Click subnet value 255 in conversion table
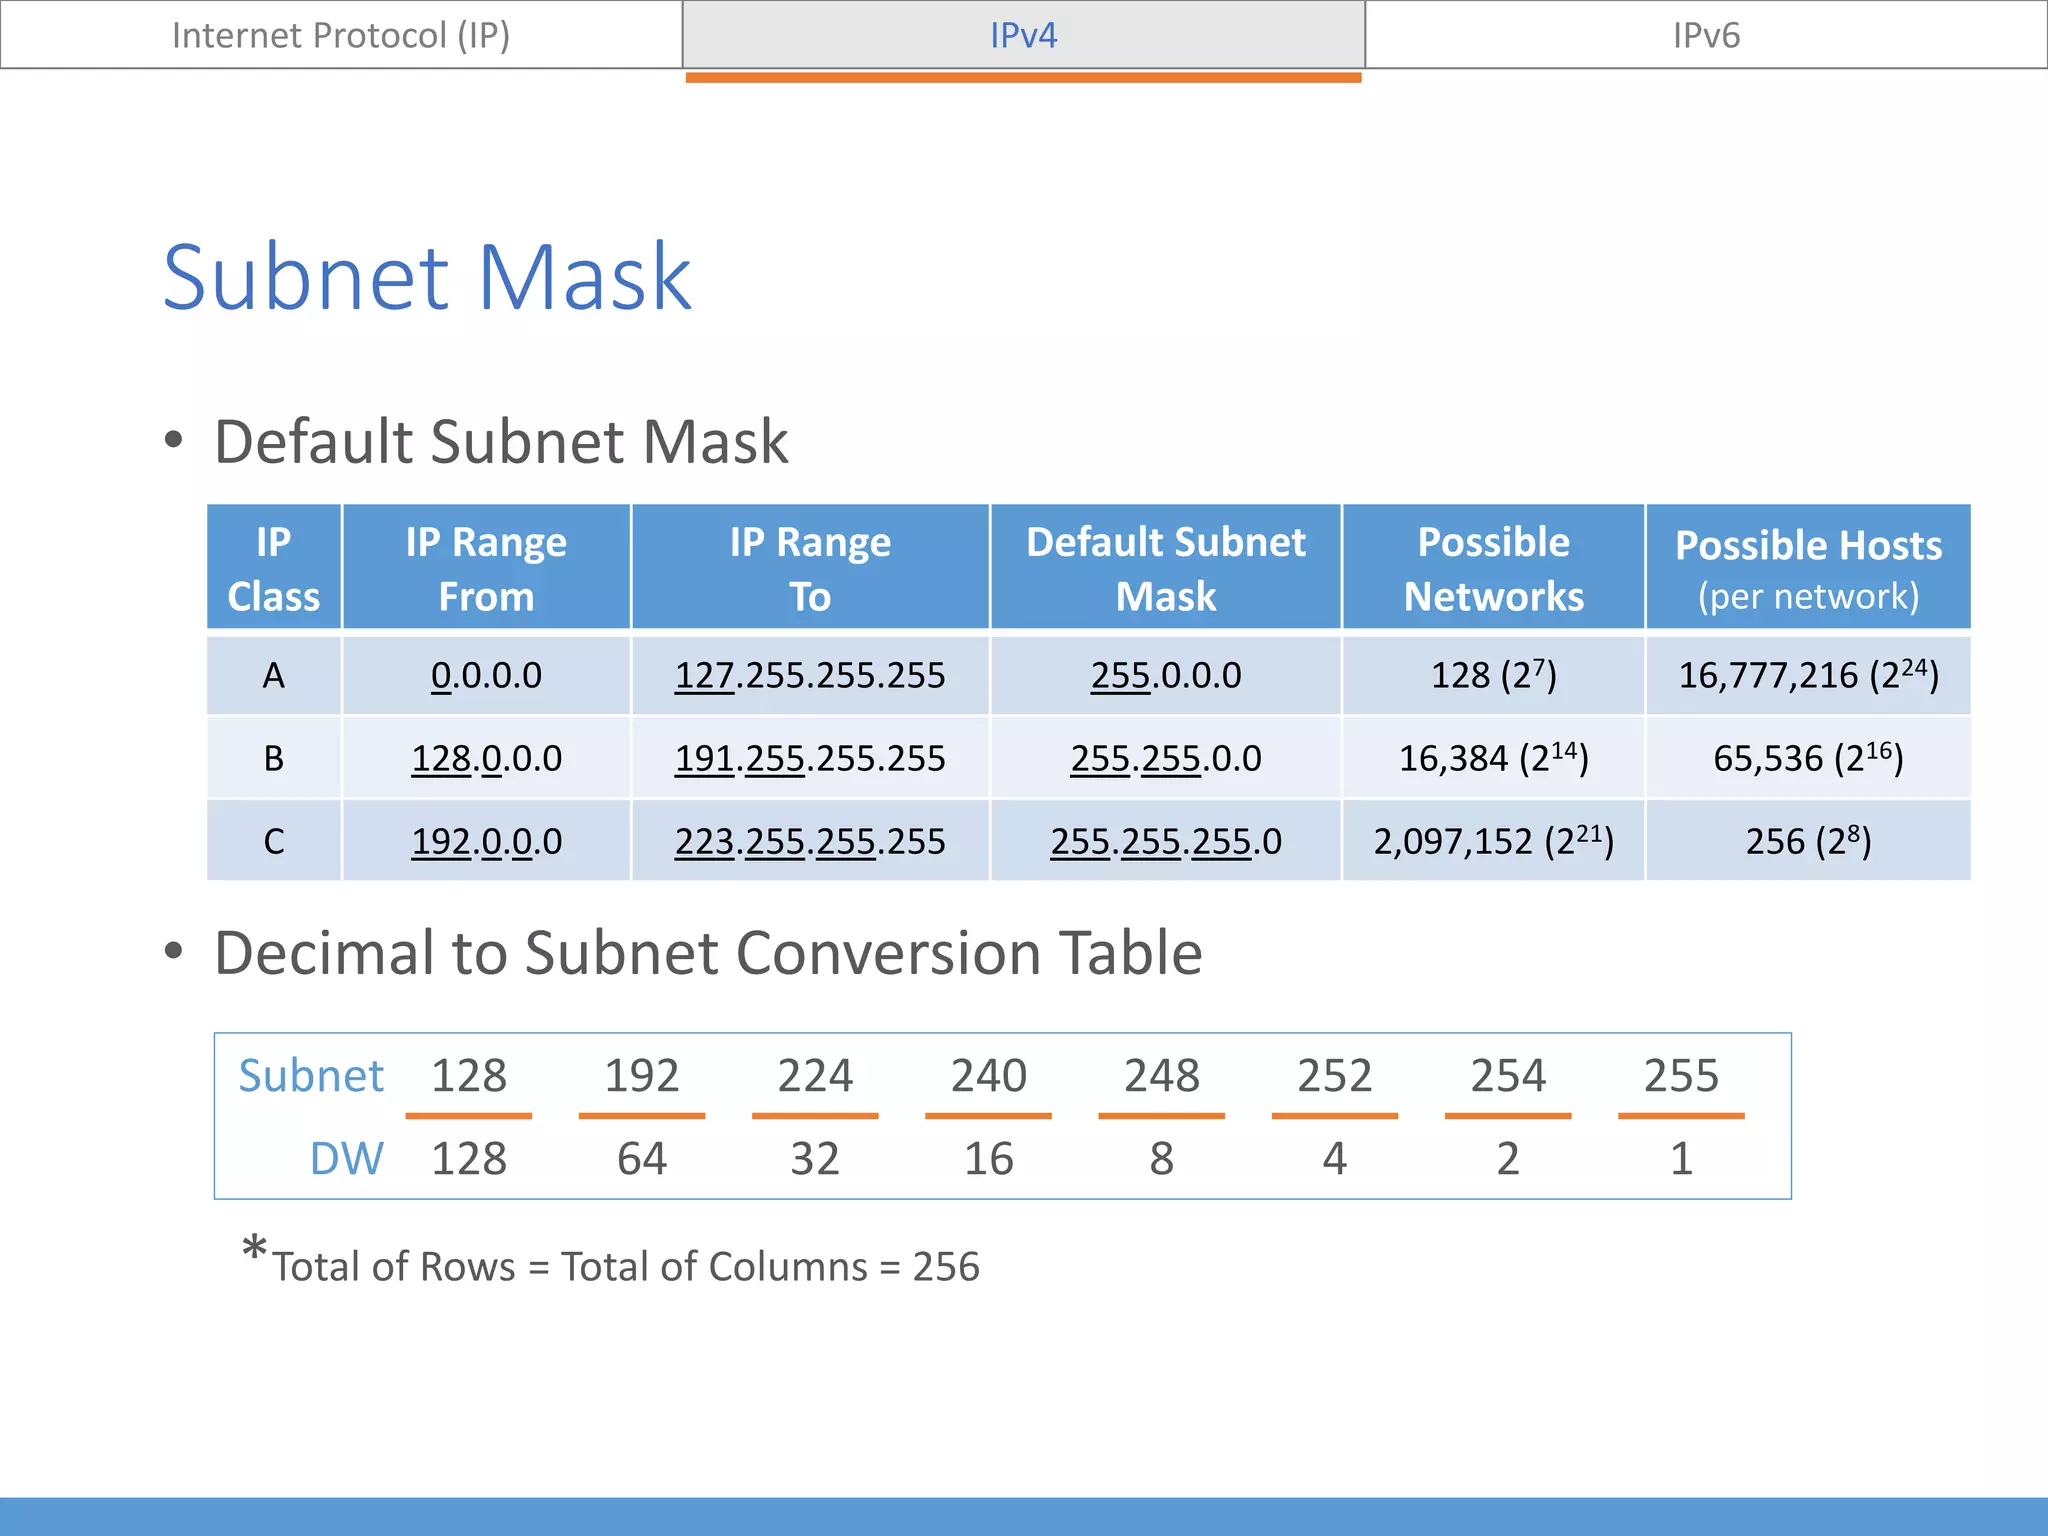 [1681, 1076]
